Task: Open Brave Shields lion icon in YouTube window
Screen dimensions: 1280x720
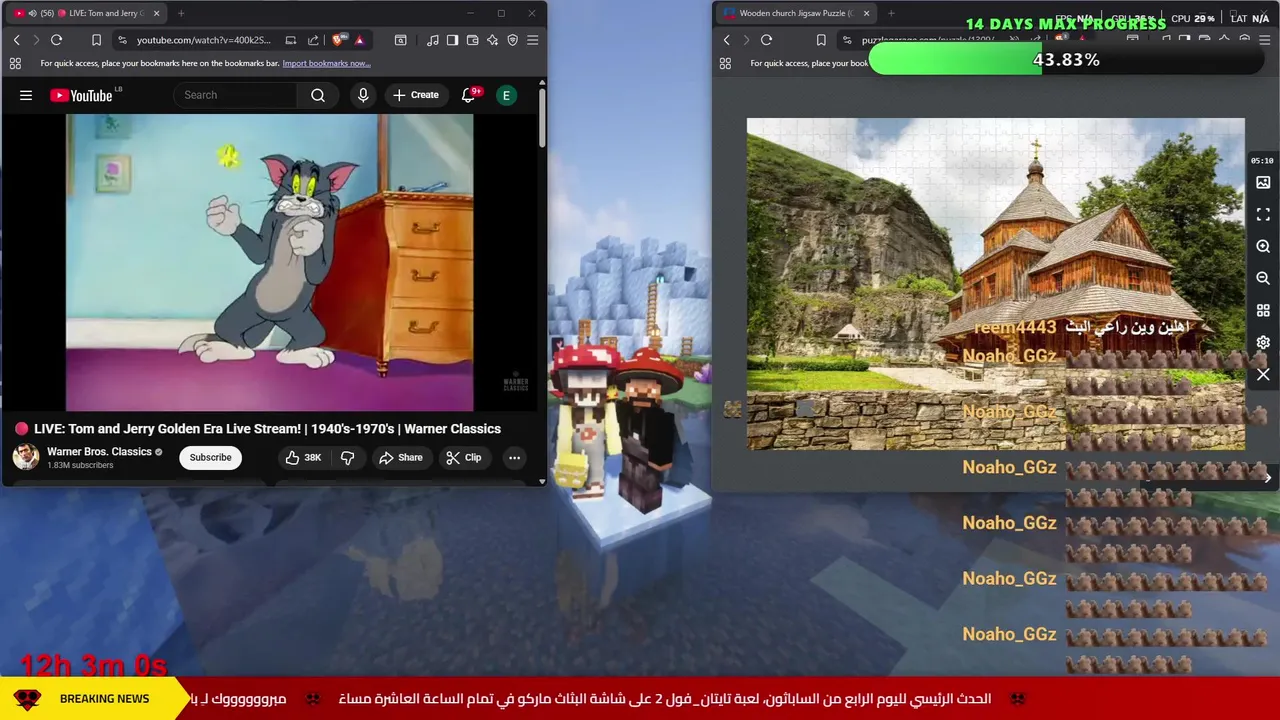Action: coord(338,40)
